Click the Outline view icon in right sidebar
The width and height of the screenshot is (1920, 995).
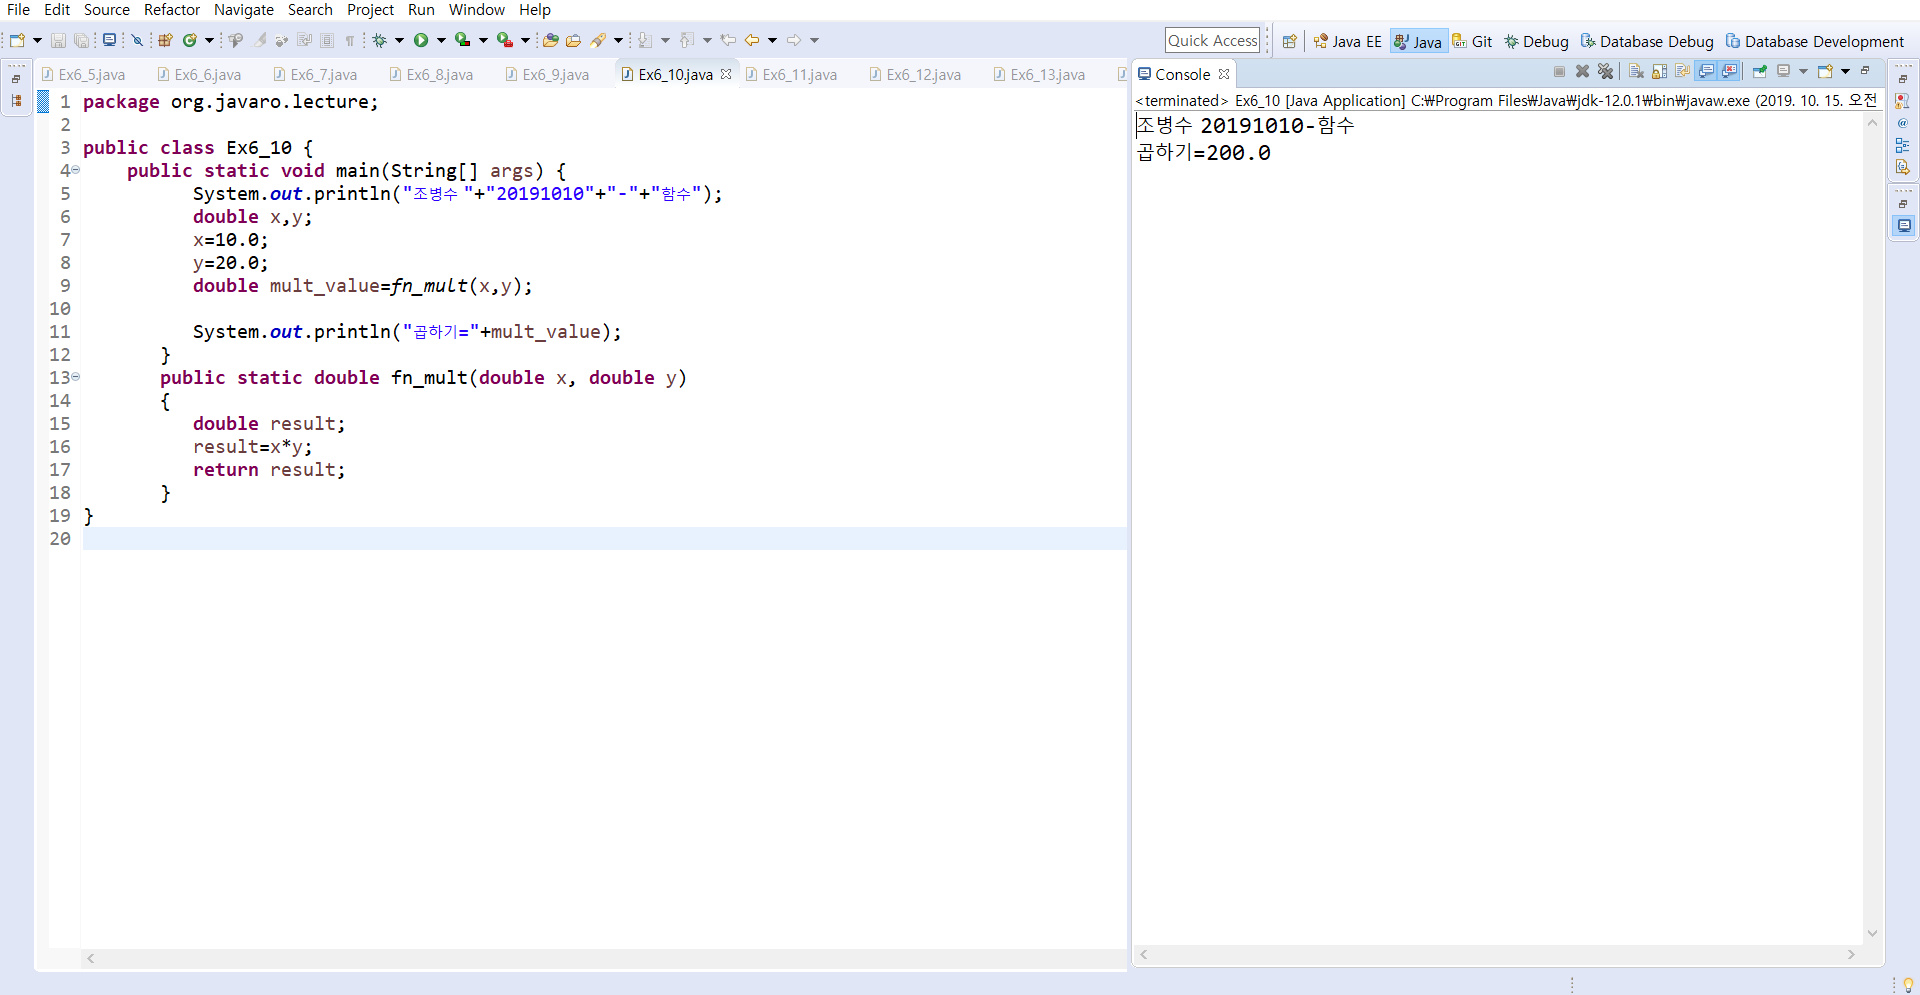(1902, 145)
